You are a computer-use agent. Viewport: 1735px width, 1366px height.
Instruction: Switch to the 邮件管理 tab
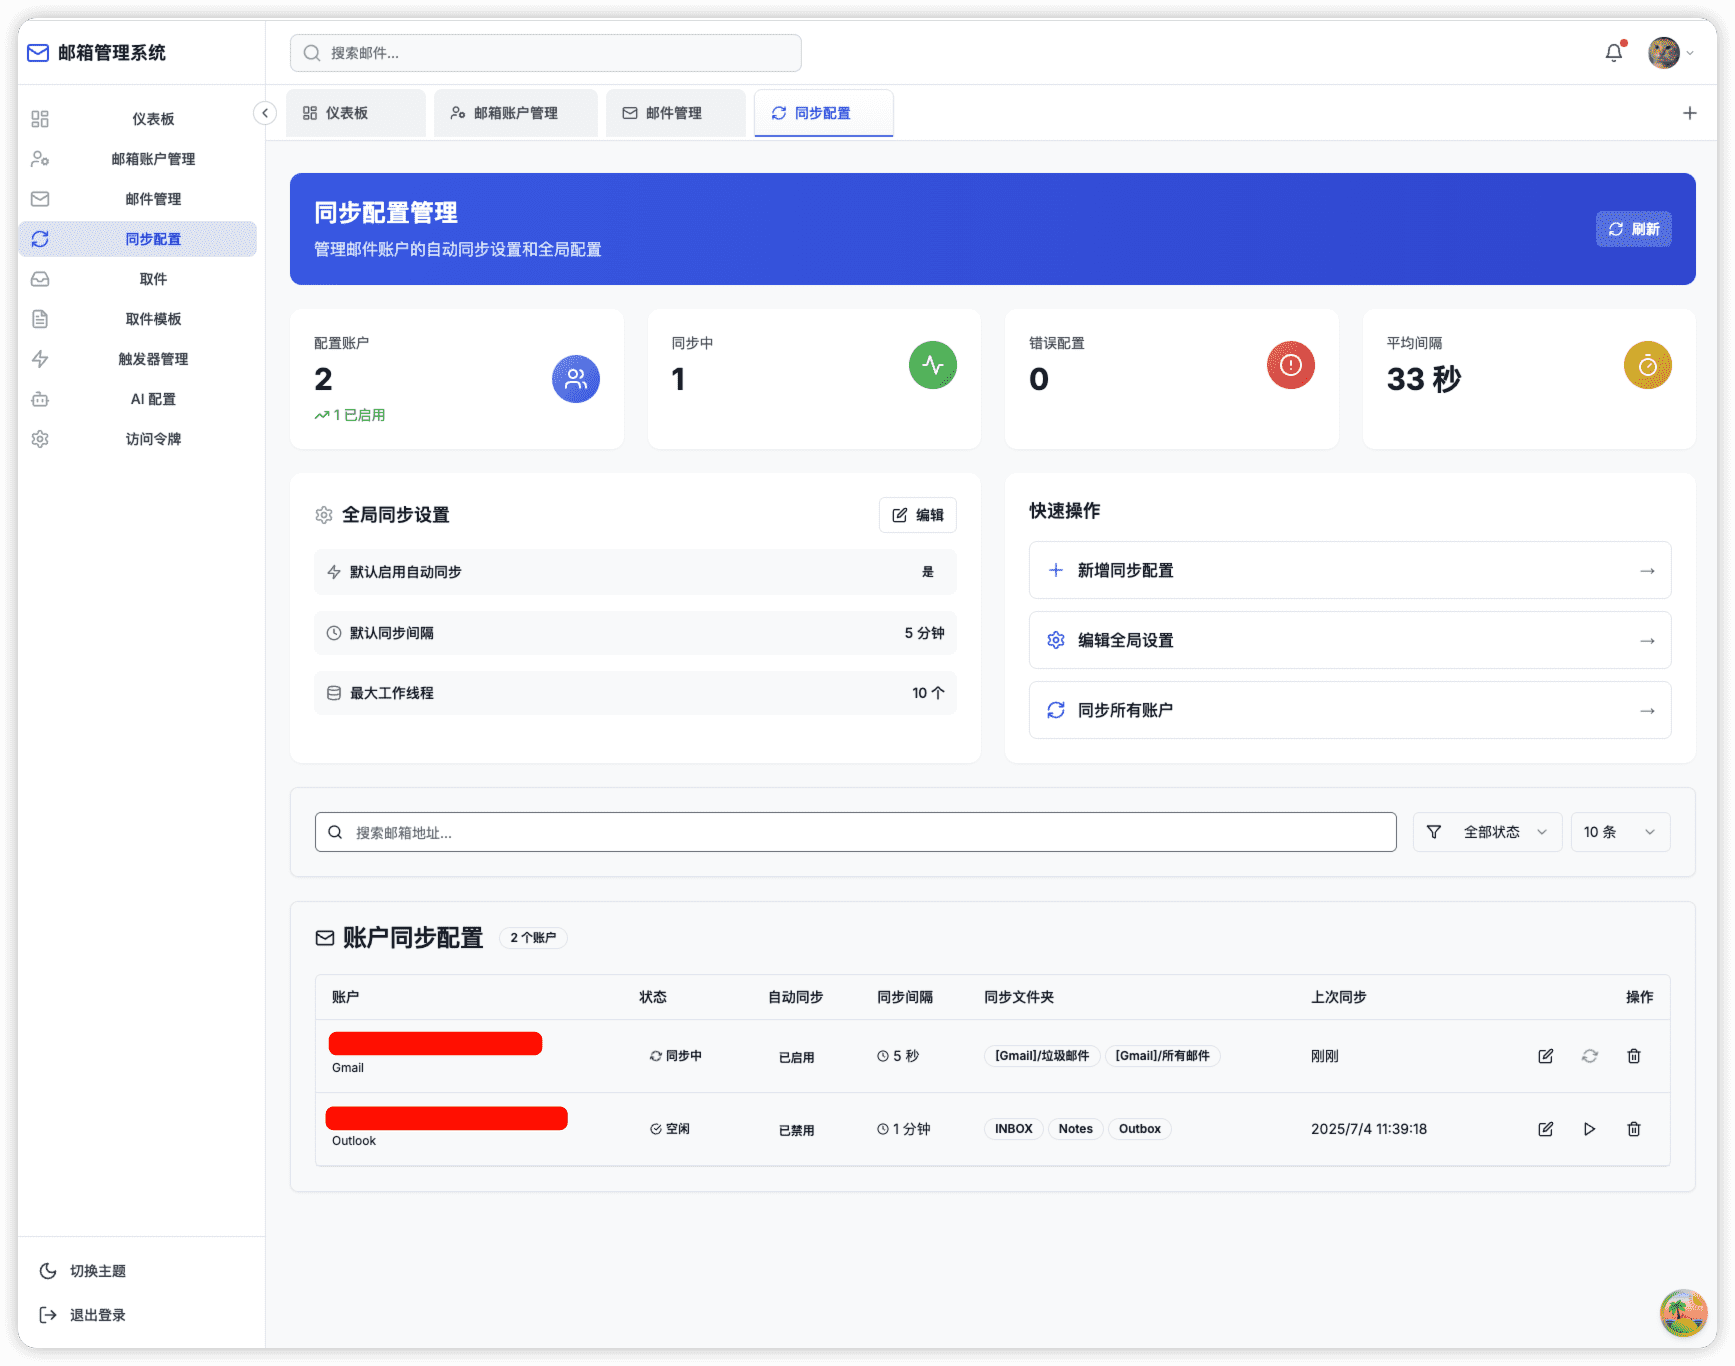point(676,113)
